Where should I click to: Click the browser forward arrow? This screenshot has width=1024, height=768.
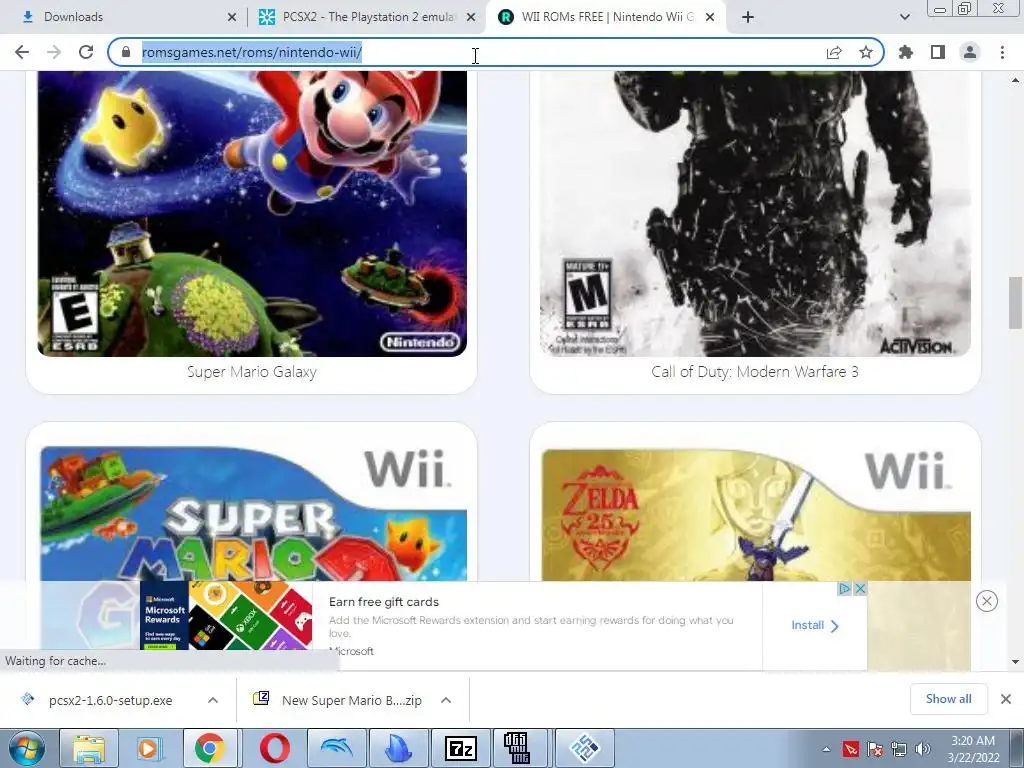54,52
